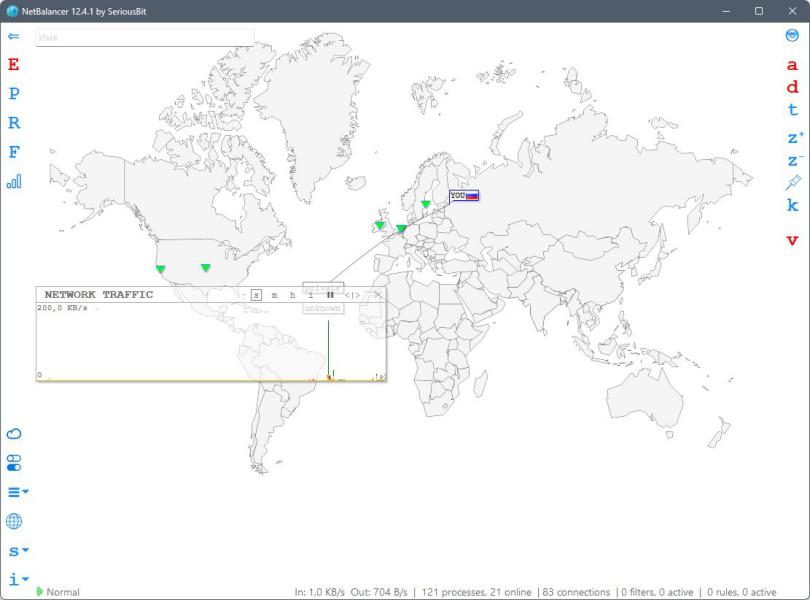This screenshot has height=600, width=810.
Task: Maximize the NetBalancer window
Action: [759, 11]
